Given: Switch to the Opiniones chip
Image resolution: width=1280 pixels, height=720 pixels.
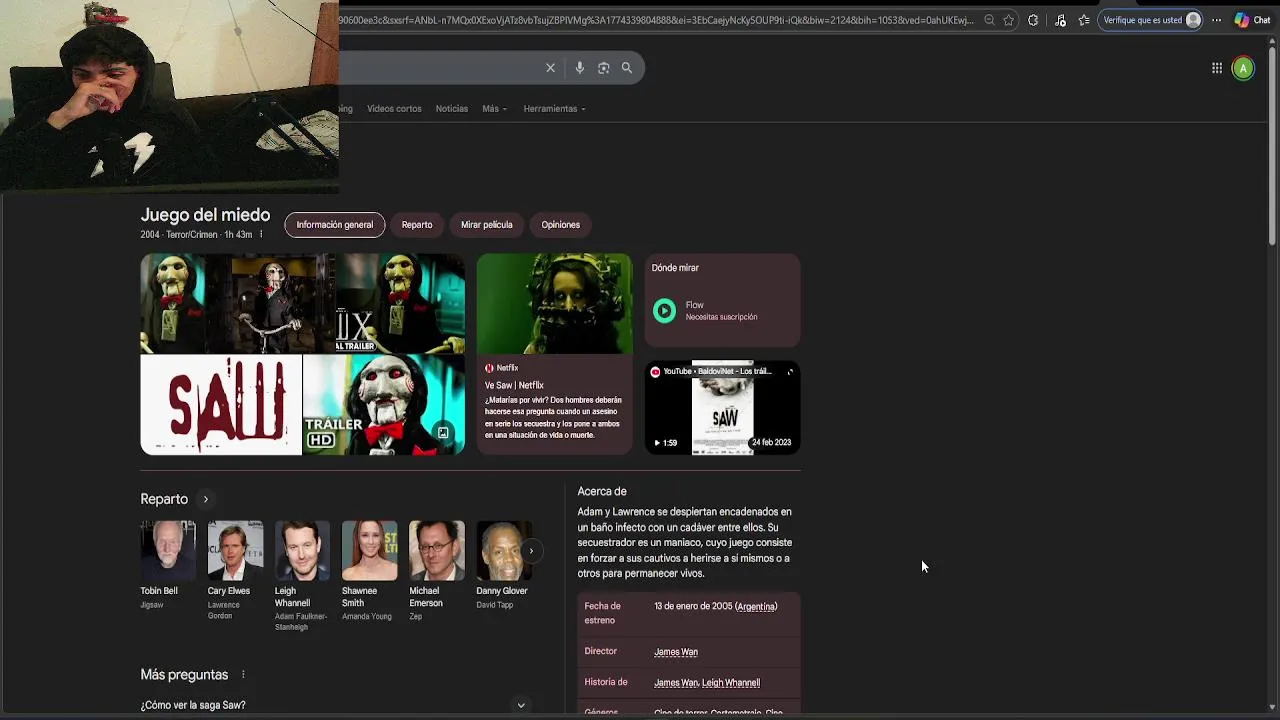Looking at the screenshot, I should click(x=560, y=225).
